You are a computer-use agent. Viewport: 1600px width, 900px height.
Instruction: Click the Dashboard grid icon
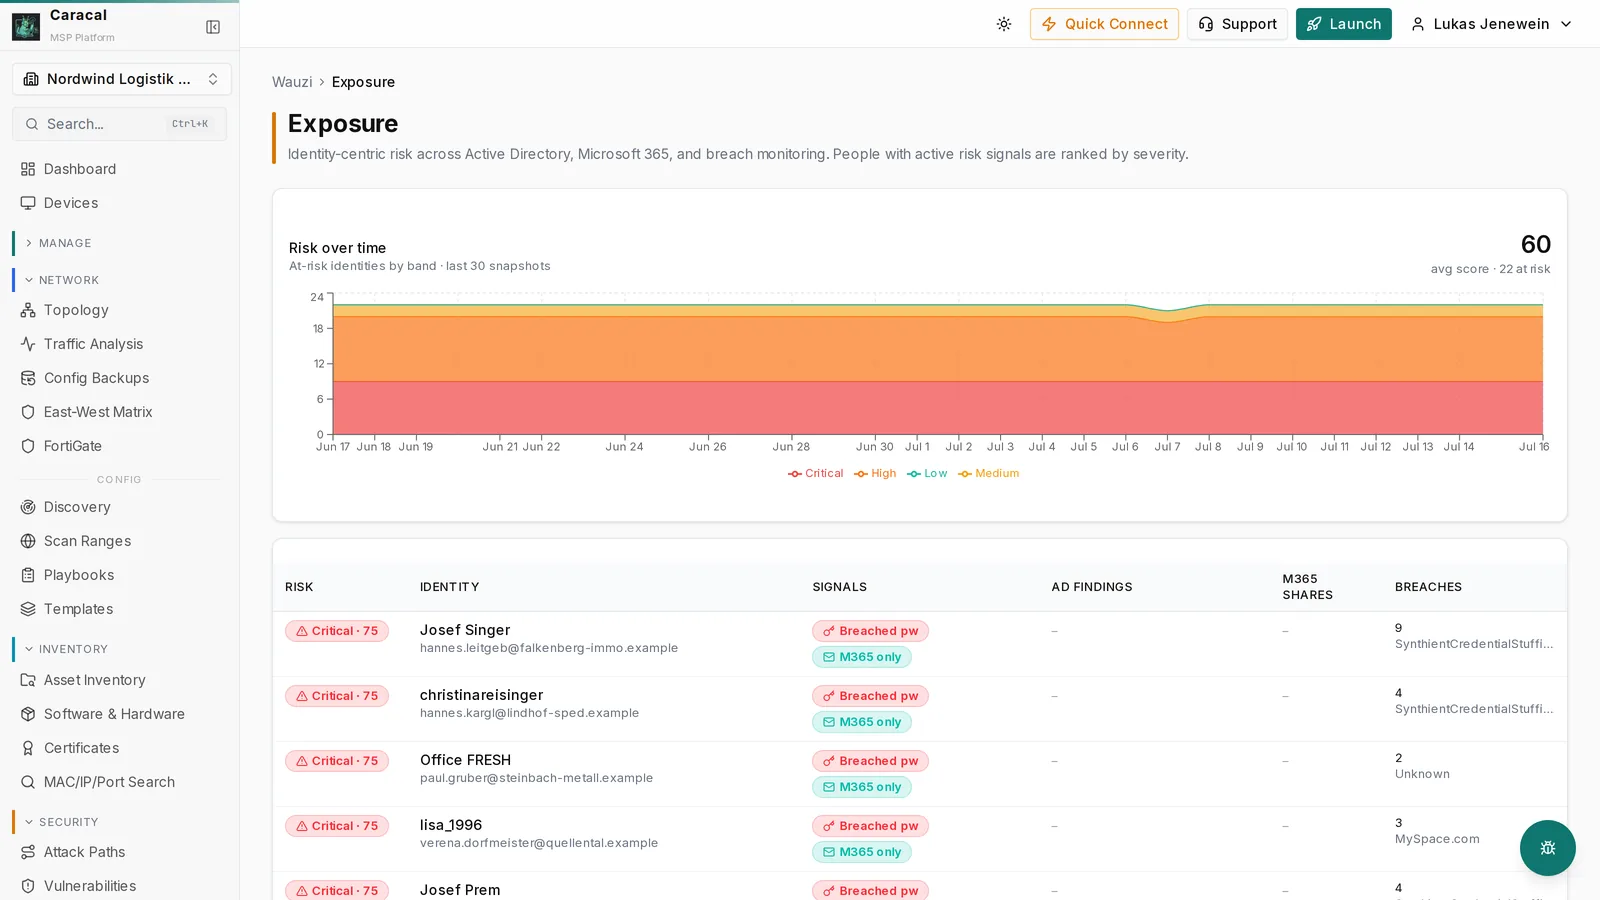tap(28, 169)
